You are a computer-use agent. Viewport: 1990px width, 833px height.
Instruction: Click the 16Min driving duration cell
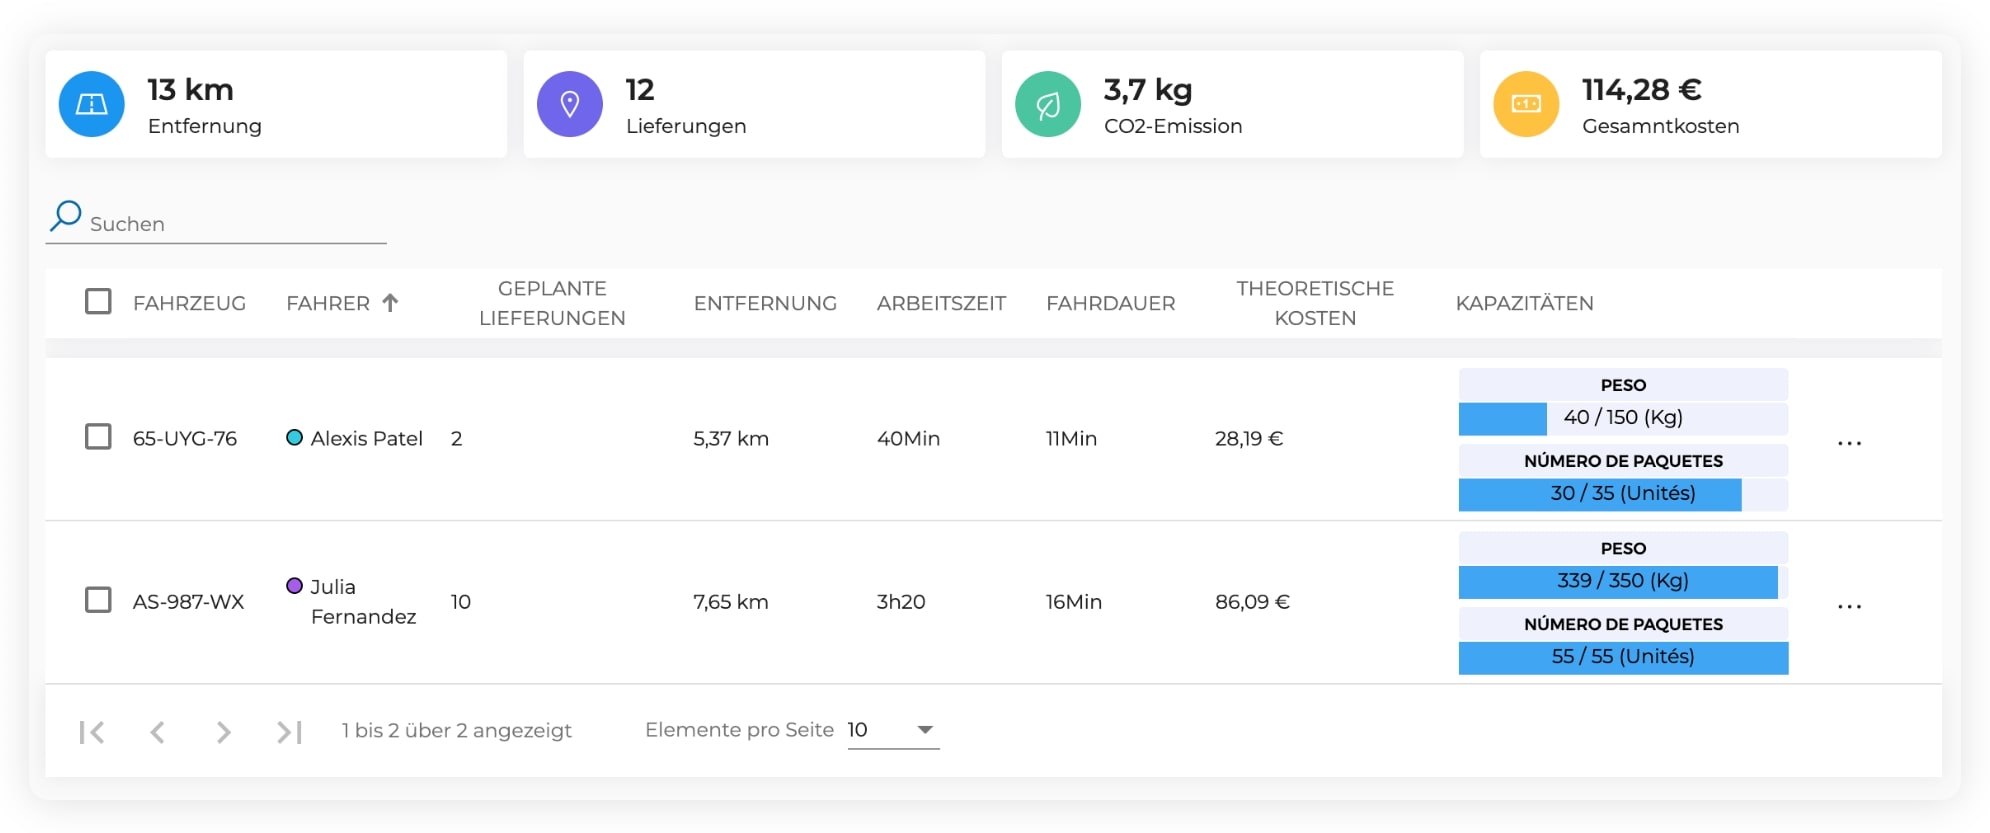pyautogui.click(x=1073, y=602)
